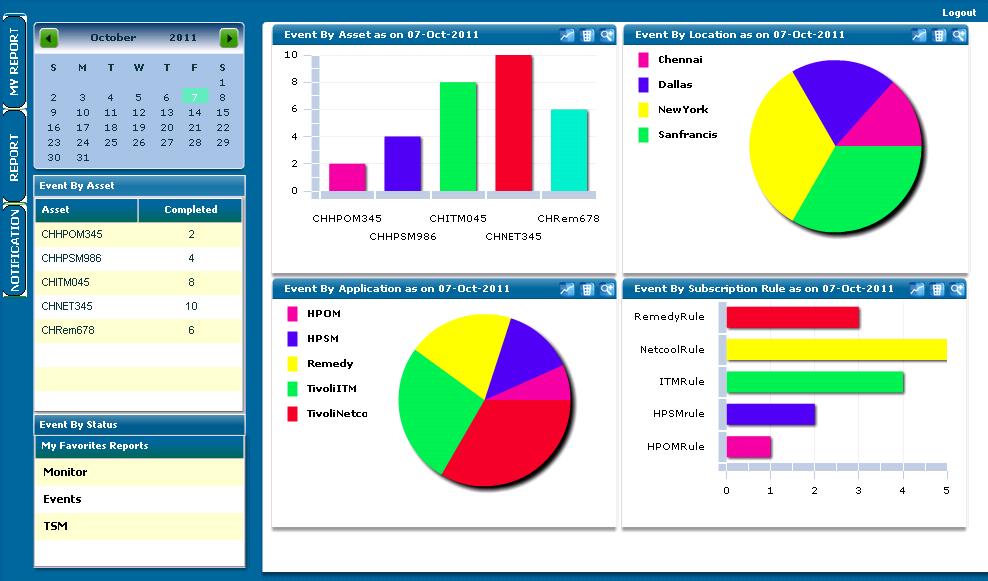Open the Monitor favorite report
This screenshot has height=581, width=988.
65,472
